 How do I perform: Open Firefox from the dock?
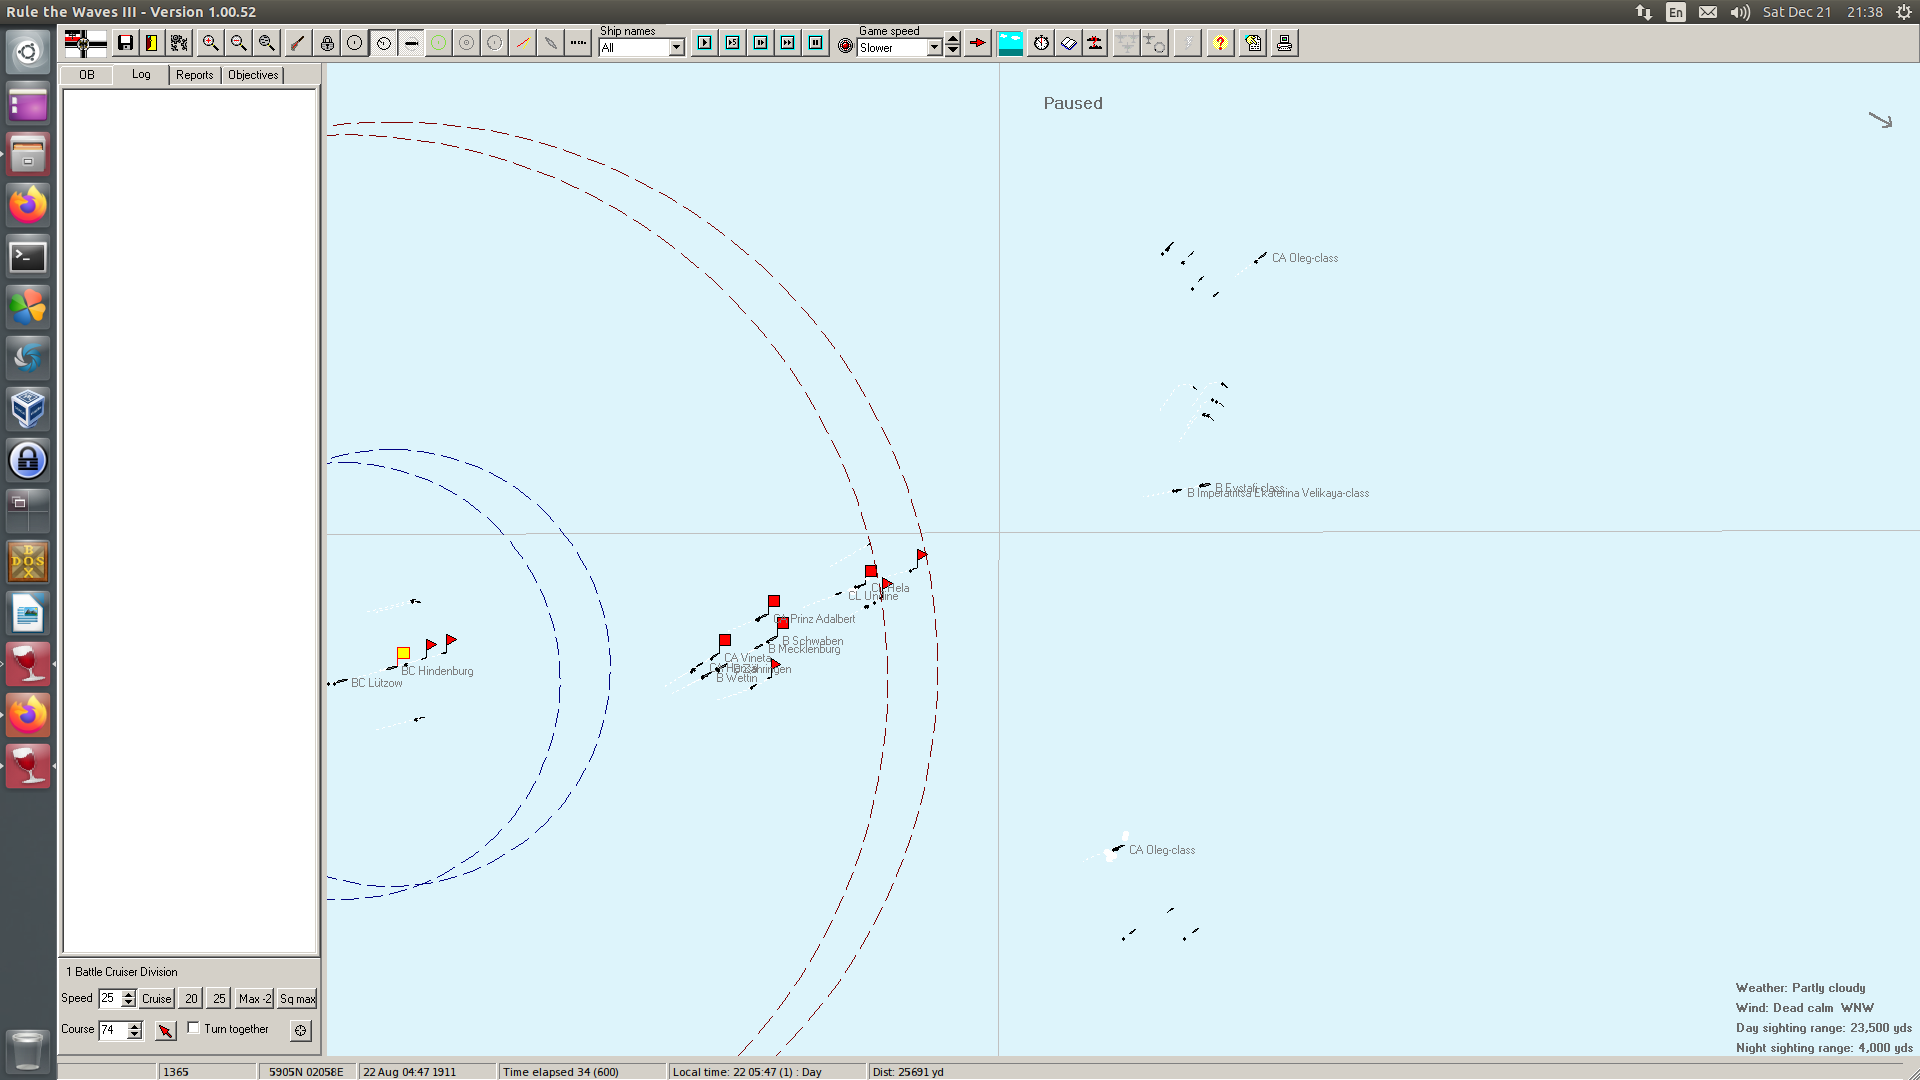pyautogui.click(x=28, y=205)
